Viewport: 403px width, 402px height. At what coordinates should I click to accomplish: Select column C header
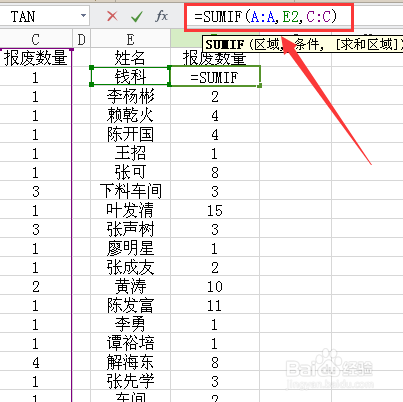36,40
